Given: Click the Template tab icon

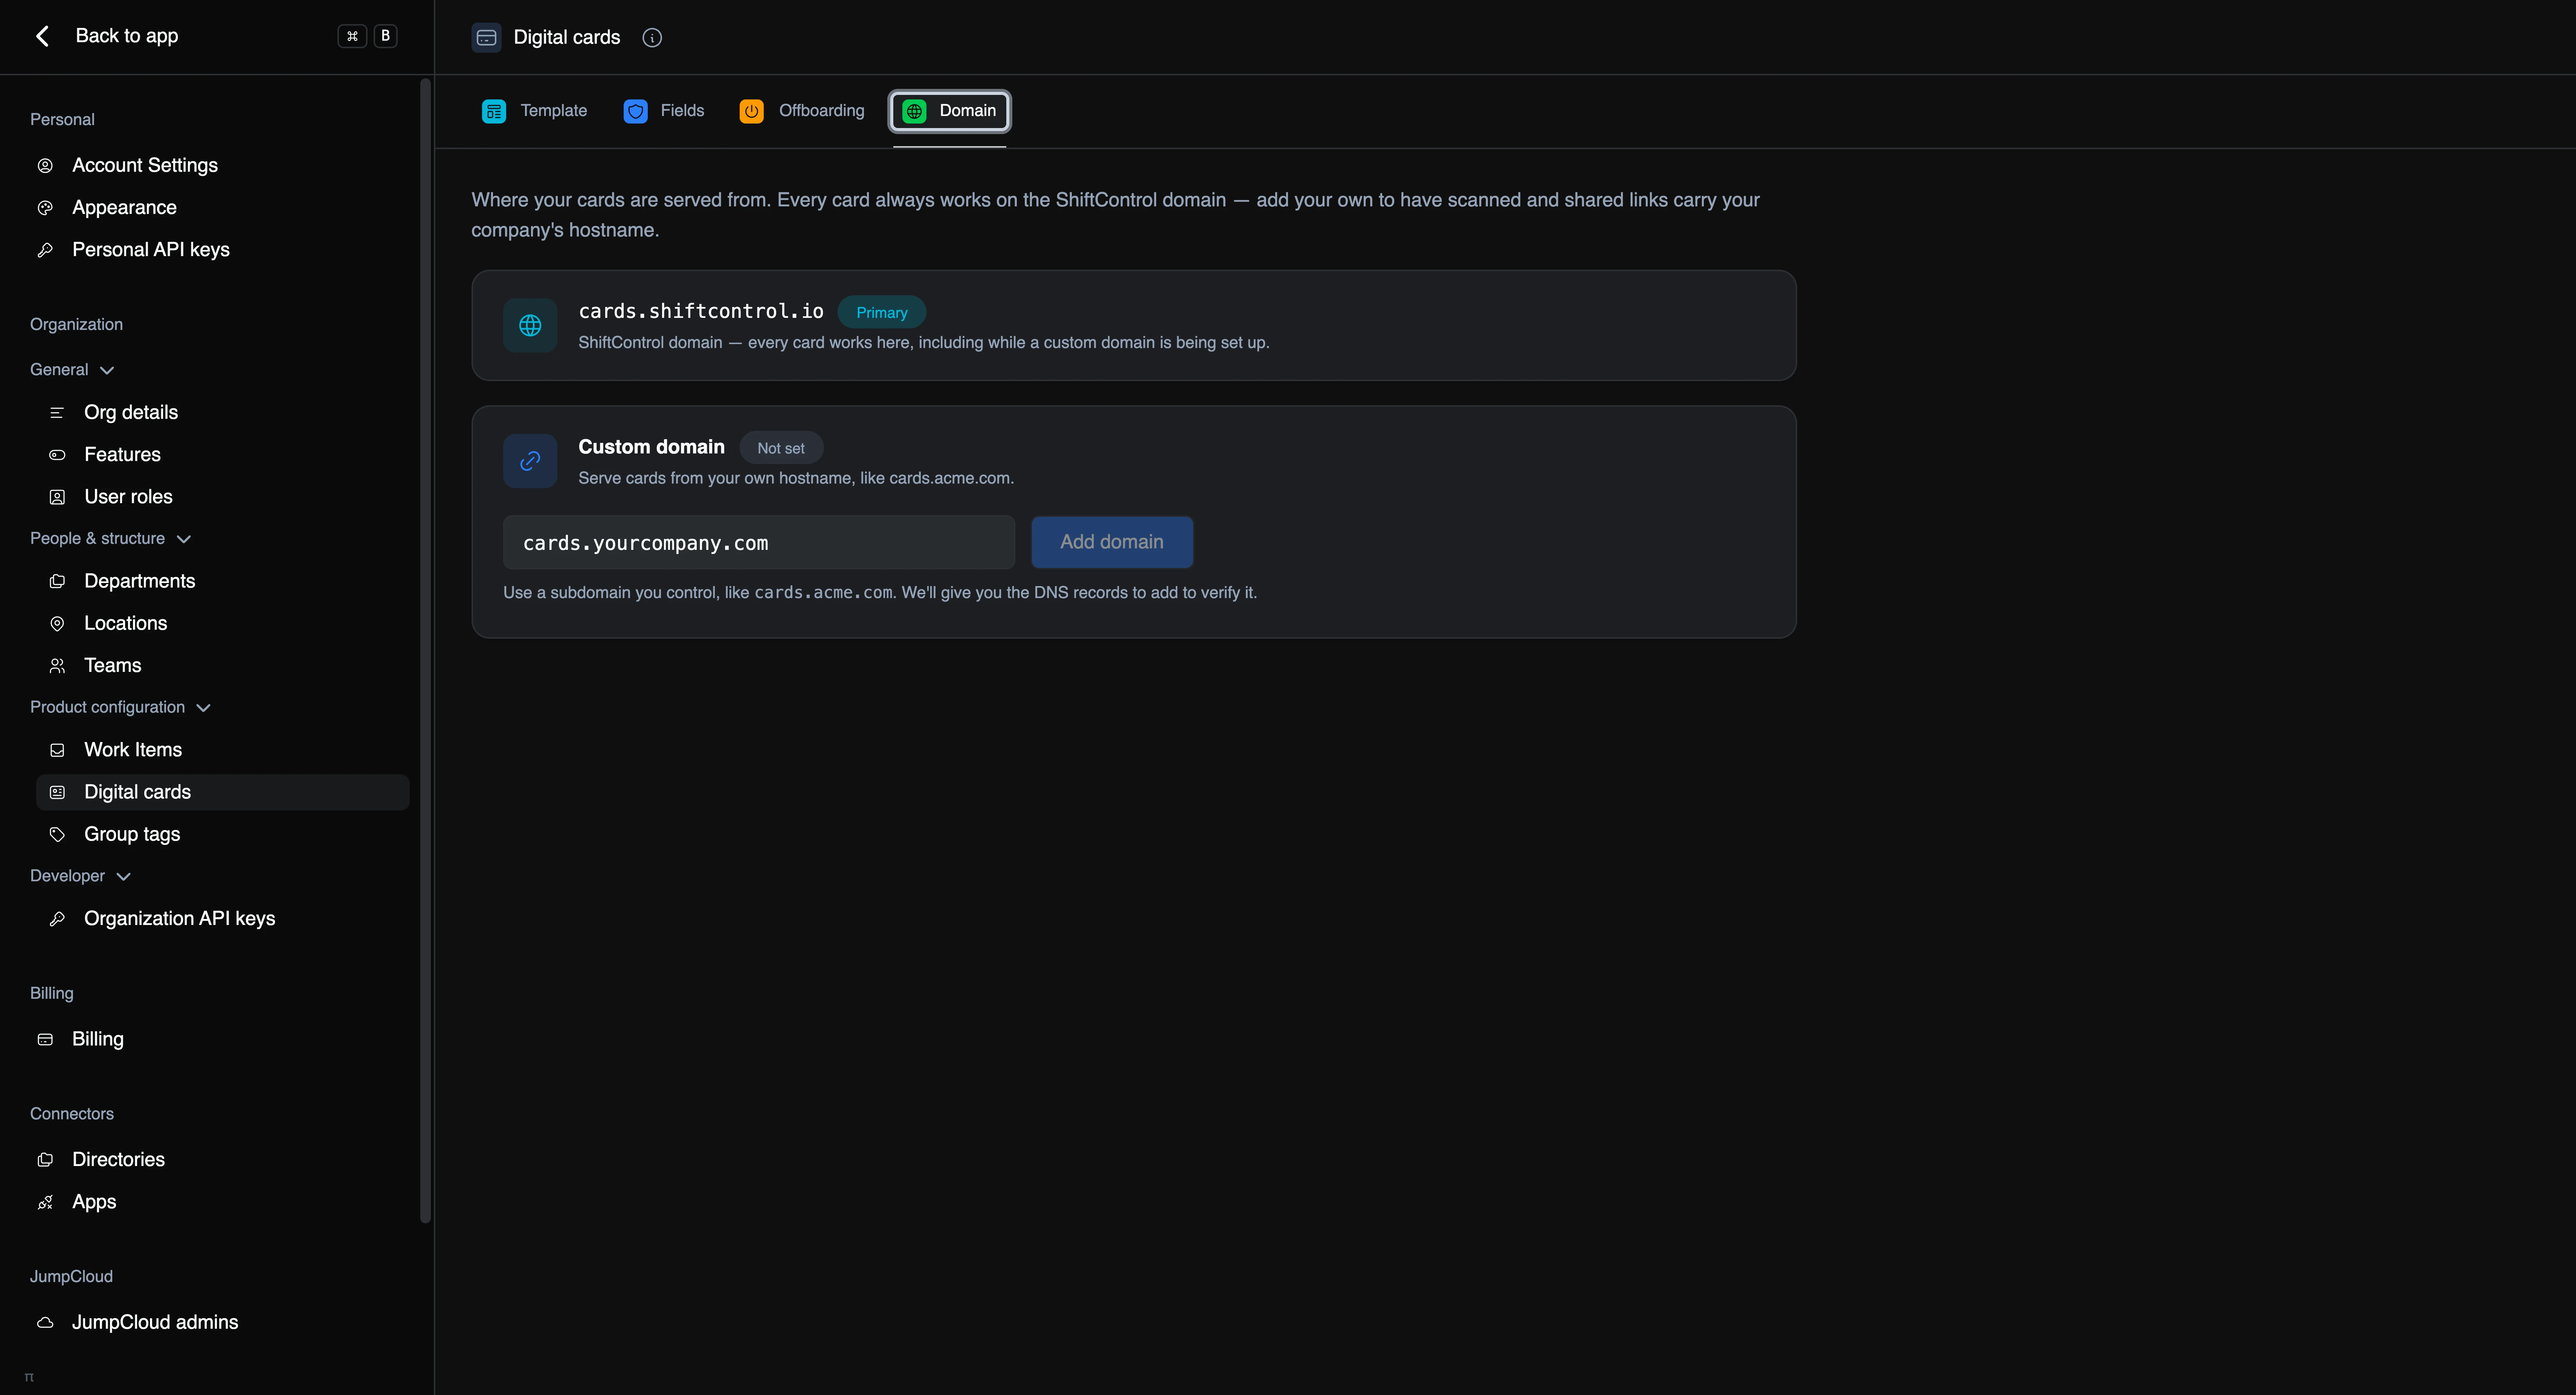Looking at the screenshot, I should point(494,111).
